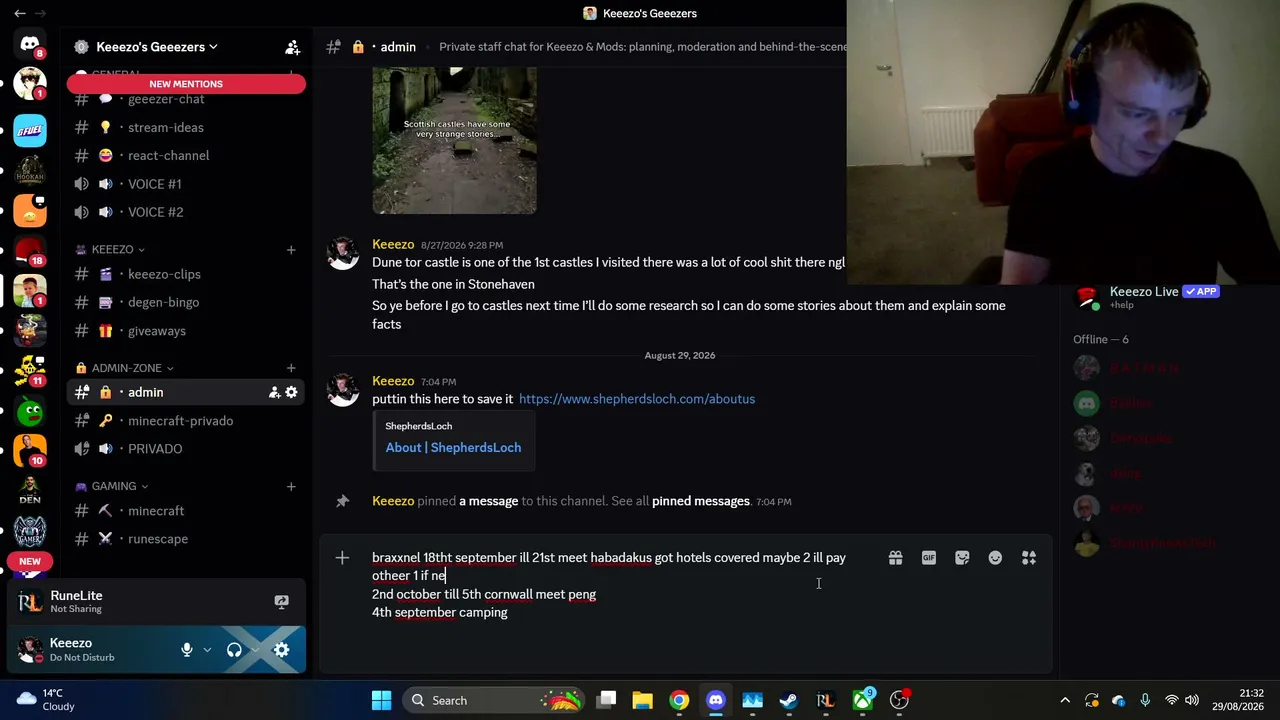Image resolution: width=1280 pixels, height=720 pixels.
Task: Open the DEN server icon
Action: click(x=30, y=490)
